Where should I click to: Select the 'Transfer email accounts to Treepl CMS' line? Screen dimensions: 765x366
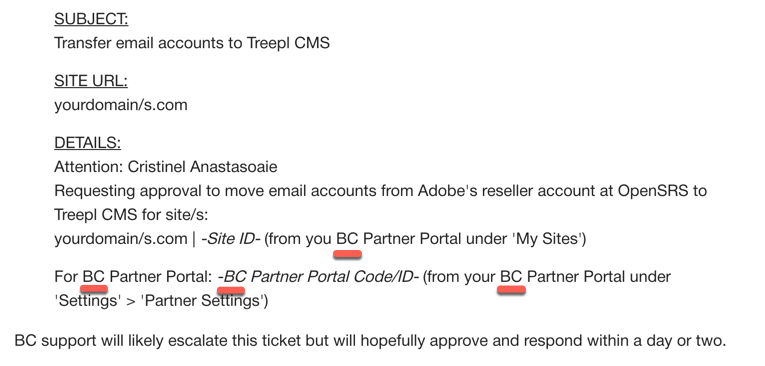coord(192,43)
